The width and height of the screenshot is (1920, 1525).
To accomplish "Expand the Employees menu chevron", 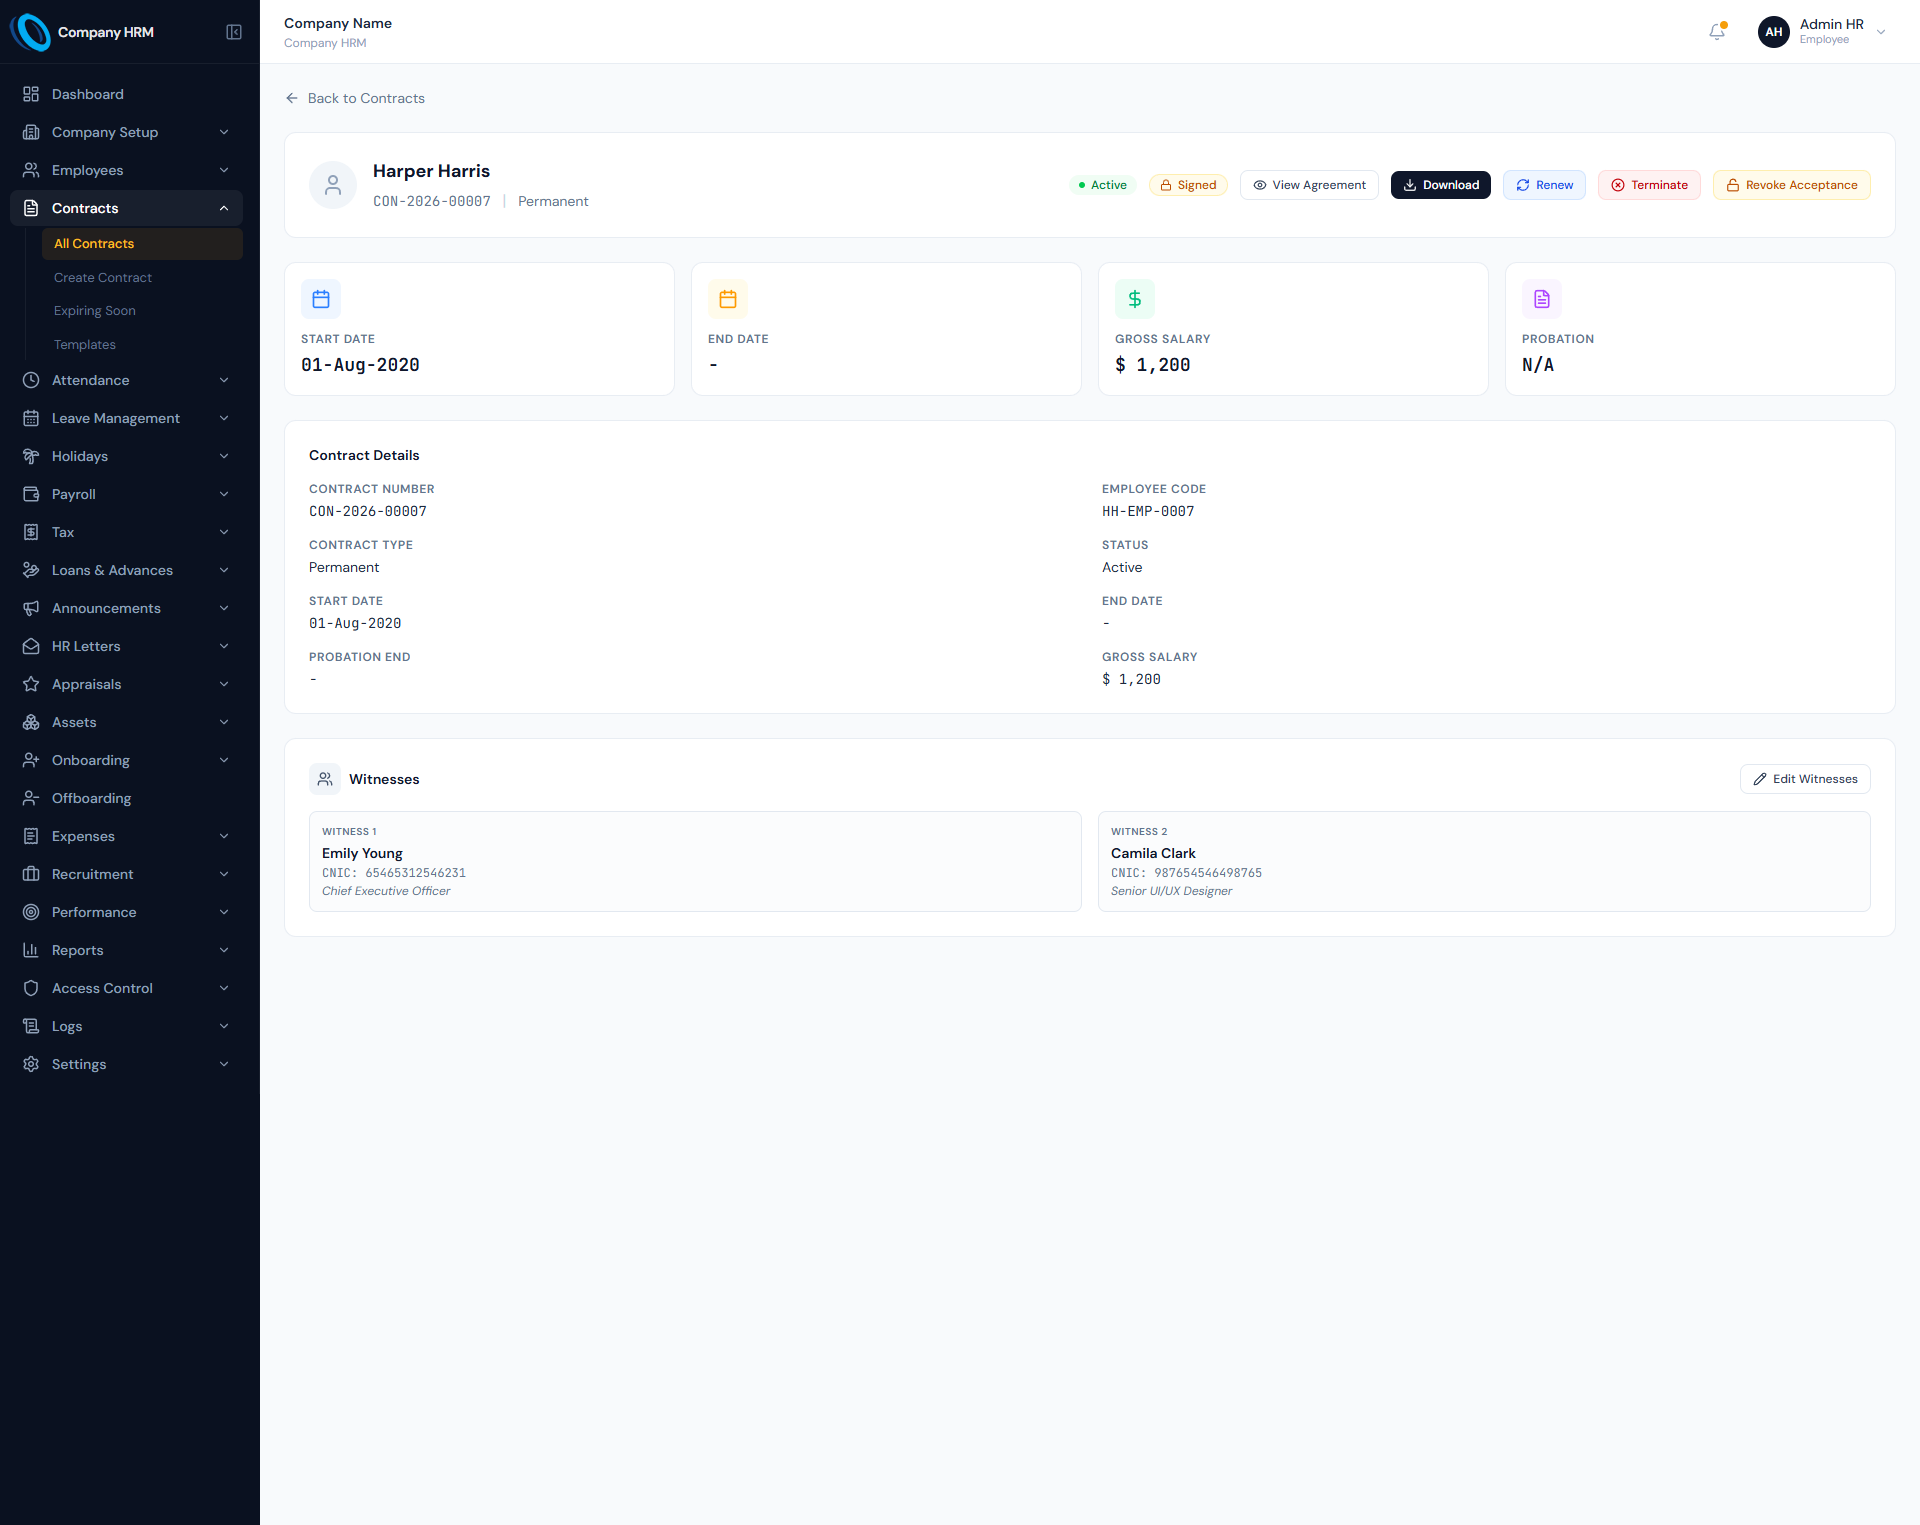I will pos(224,170).
